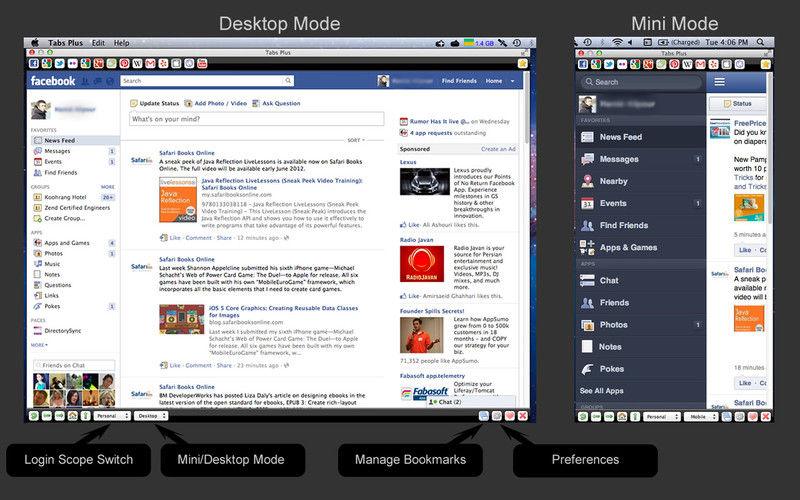Click the Facebook Search field in Desktop Mode

tap(207, 81)
